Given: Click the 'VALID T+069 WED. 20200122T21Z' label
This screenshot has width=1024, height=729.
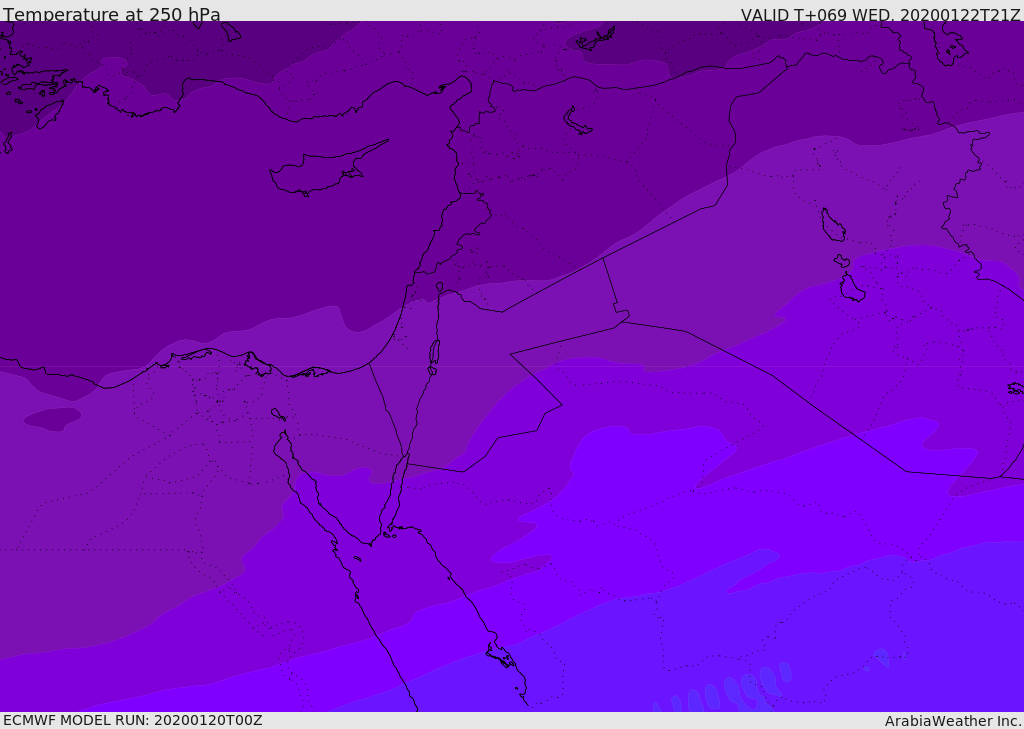Looking at the screenshot, I should 880,14.
